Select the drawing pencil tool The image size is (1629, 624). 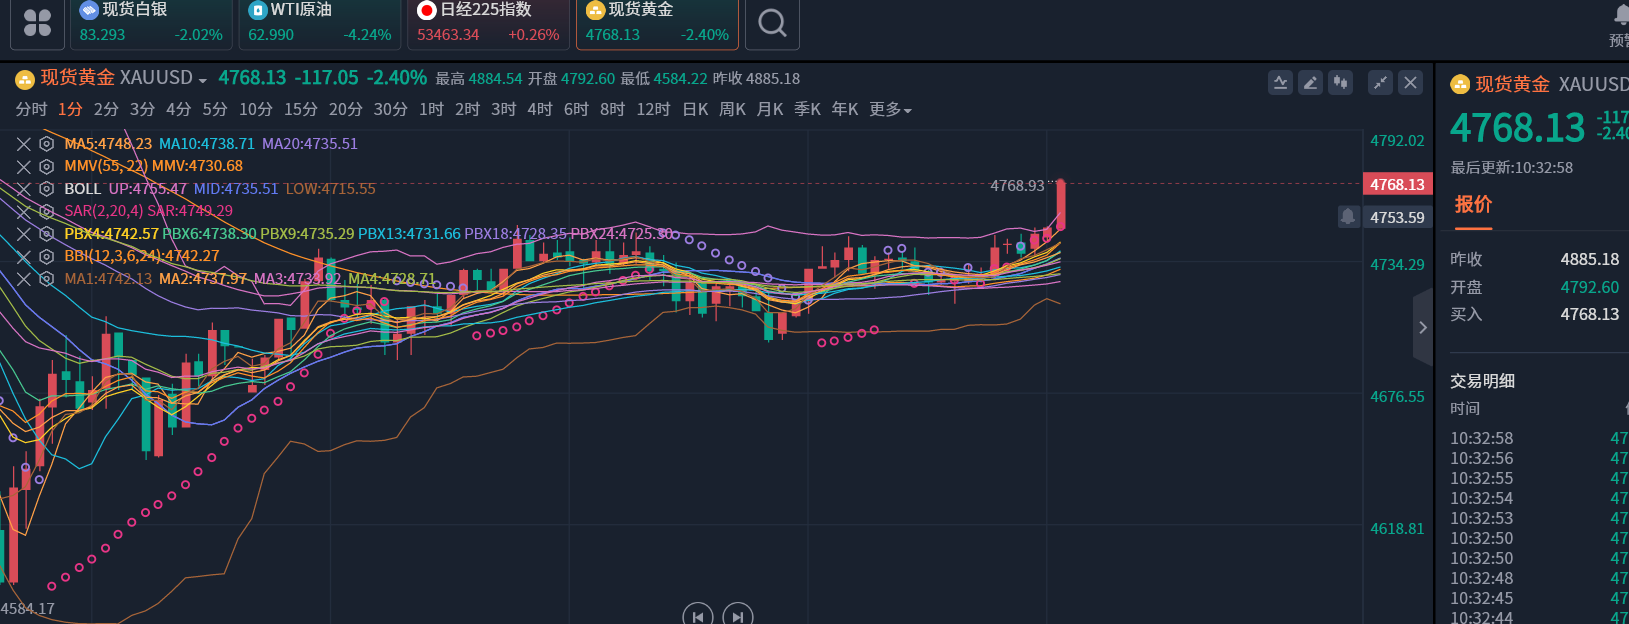[x=1310, y=83]
